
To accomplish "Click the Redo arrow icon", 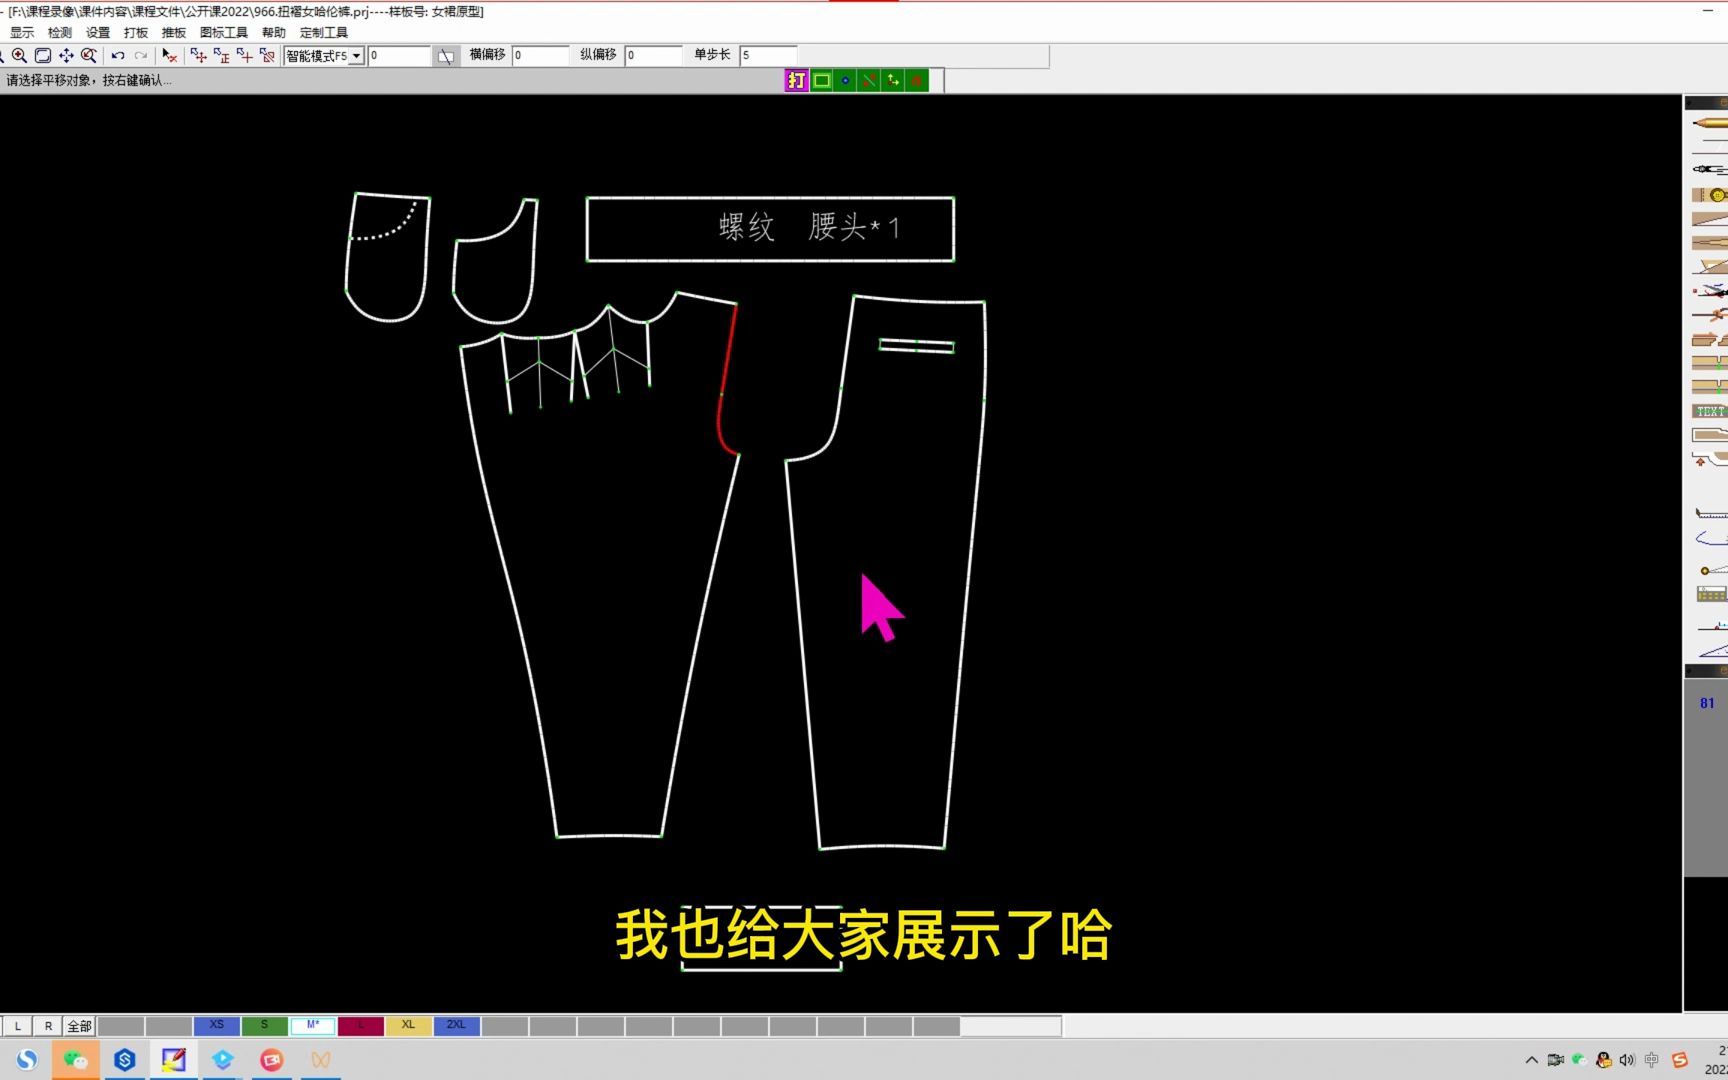I will pyautogui.click(x=139, y=56).
